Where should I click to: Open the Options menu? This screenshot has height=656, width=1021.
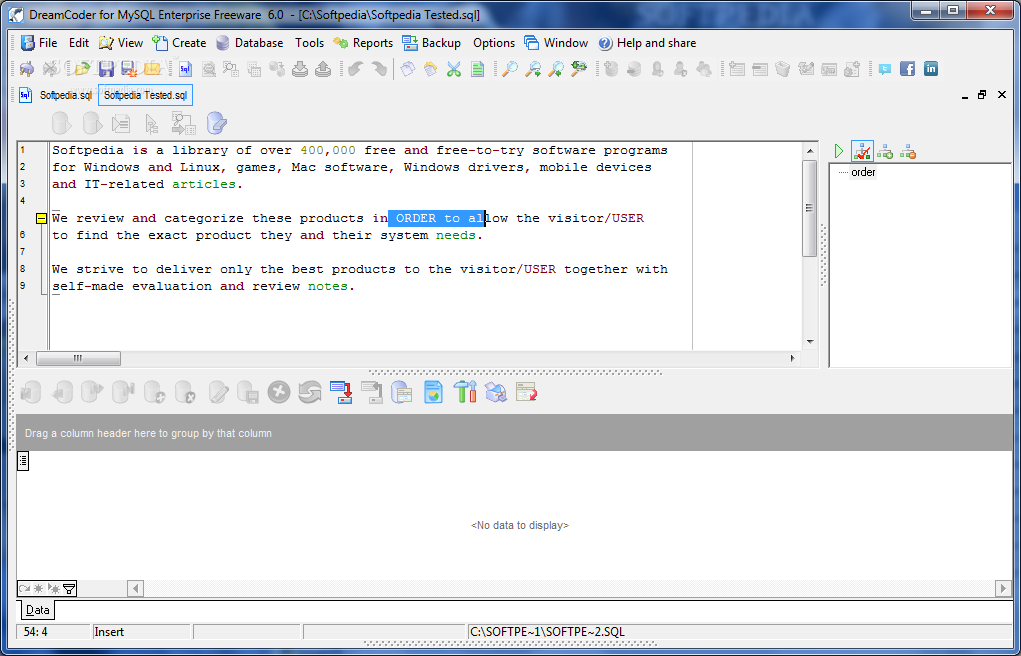pyautogui.click(x=494, y=43)
